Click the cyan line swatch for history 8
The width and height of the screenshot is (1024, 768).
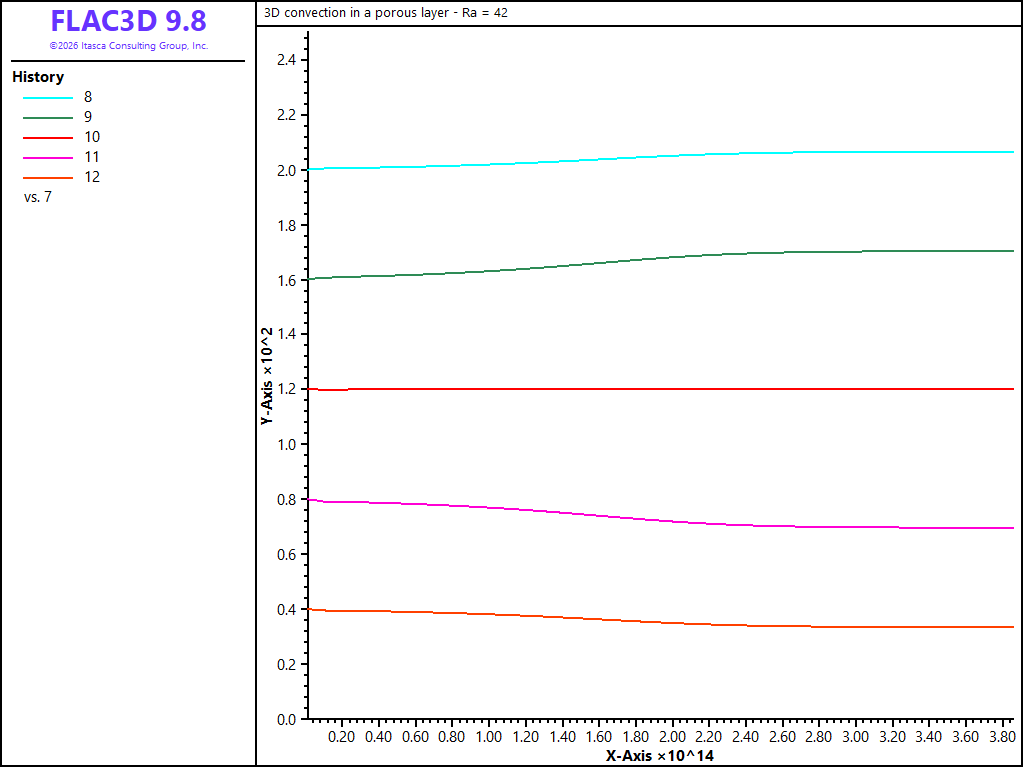click(48, 97)
